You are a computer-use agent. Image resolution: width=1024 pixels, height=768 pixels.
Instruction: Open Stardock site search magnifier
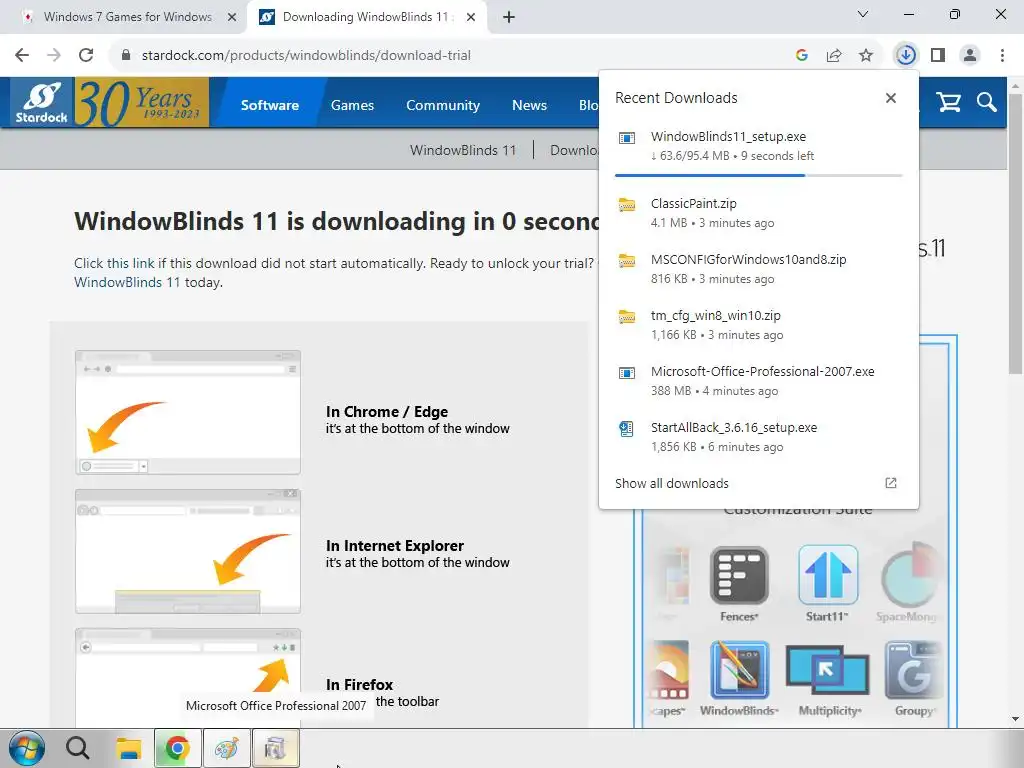986,102
